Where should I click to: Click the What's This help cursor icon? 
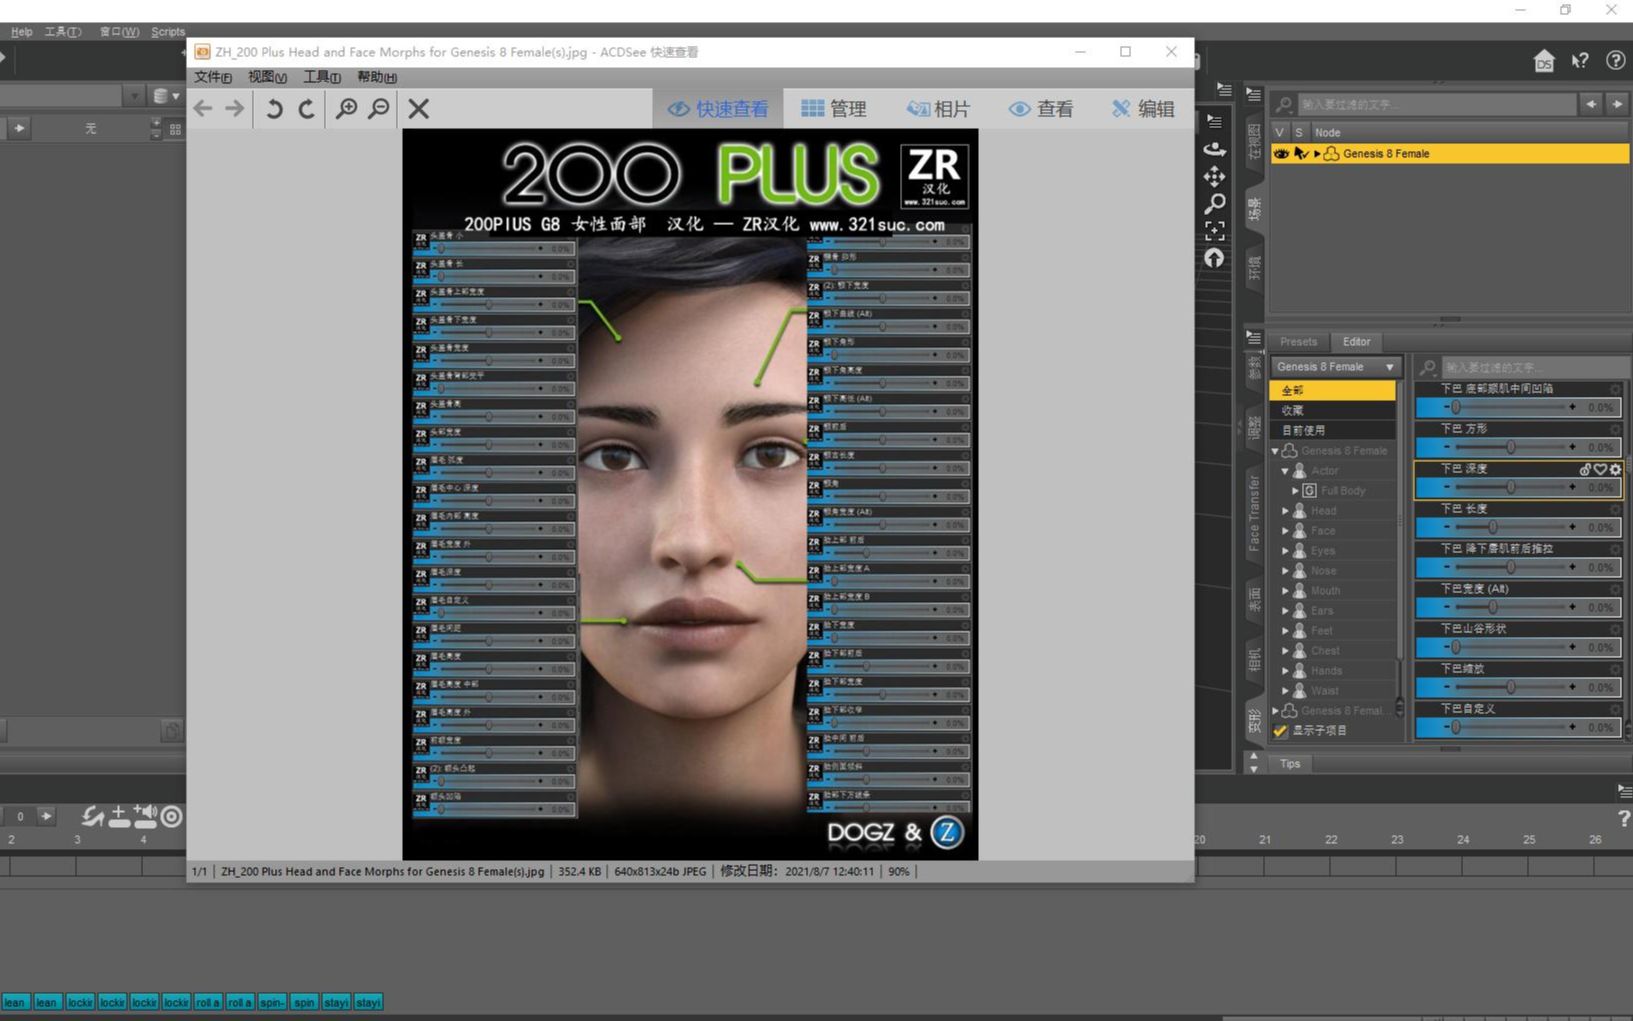click(1580, 60)
